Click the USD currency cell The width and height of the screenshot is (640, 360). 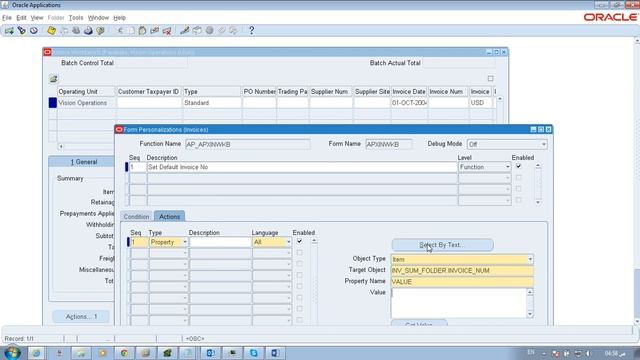[481, 103]
